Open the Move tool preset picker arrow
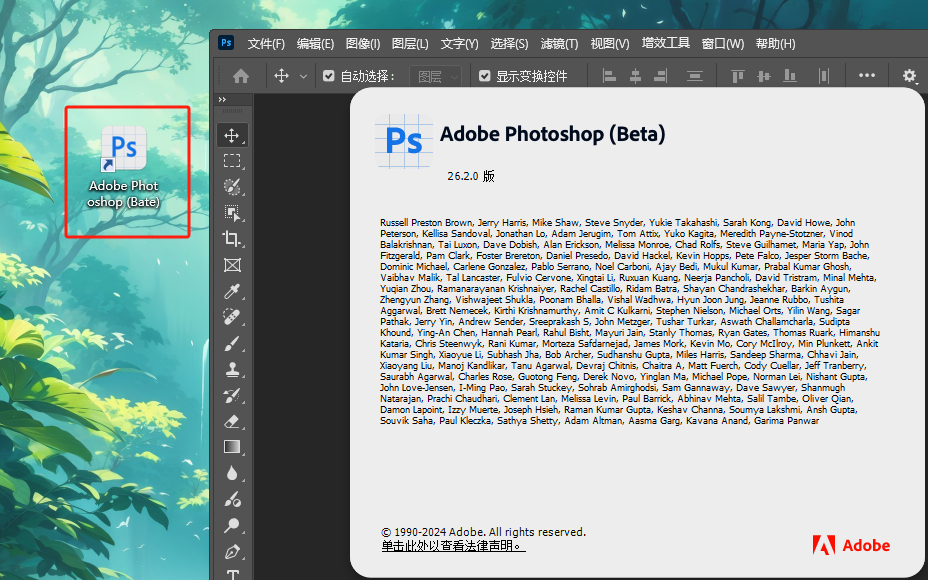The height and width of the screenshot is (580, 928). tap(303, 76)
